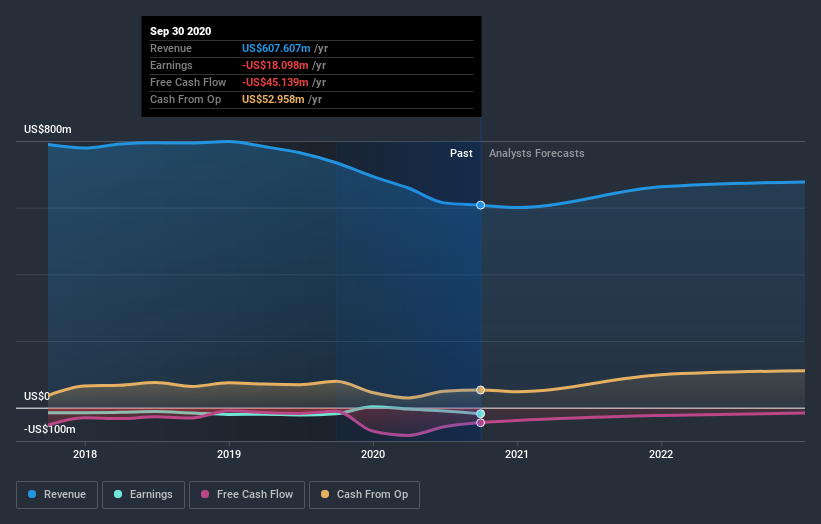
Task: Click the US$800m y-axis label
Action: coord(48,129)
